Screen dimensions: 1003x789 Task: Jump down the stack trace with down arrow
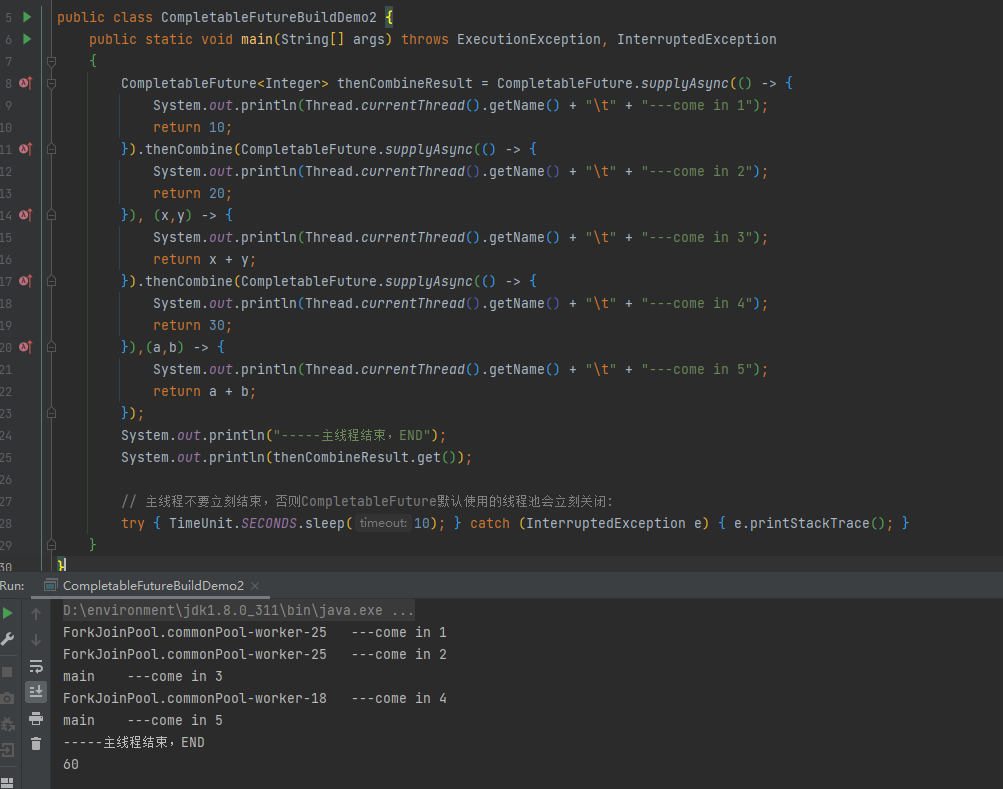pyautogui.click(x=36, y=638)
